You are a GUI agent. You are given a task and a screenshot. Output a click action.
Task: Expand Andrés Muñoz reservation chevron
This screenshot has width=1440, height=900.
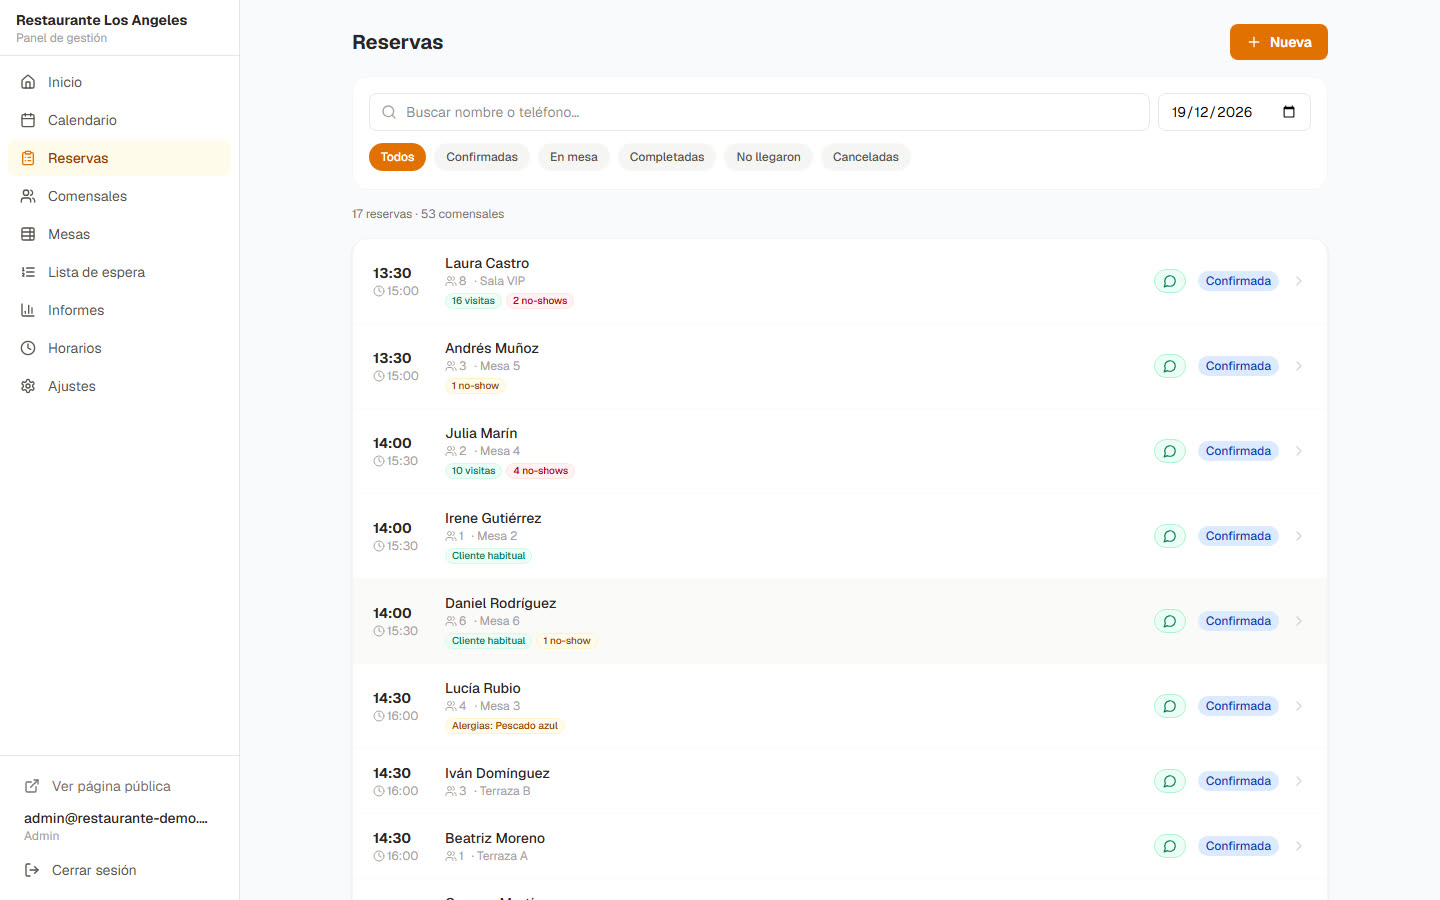pyautogui.click(x=1299, y=366)
